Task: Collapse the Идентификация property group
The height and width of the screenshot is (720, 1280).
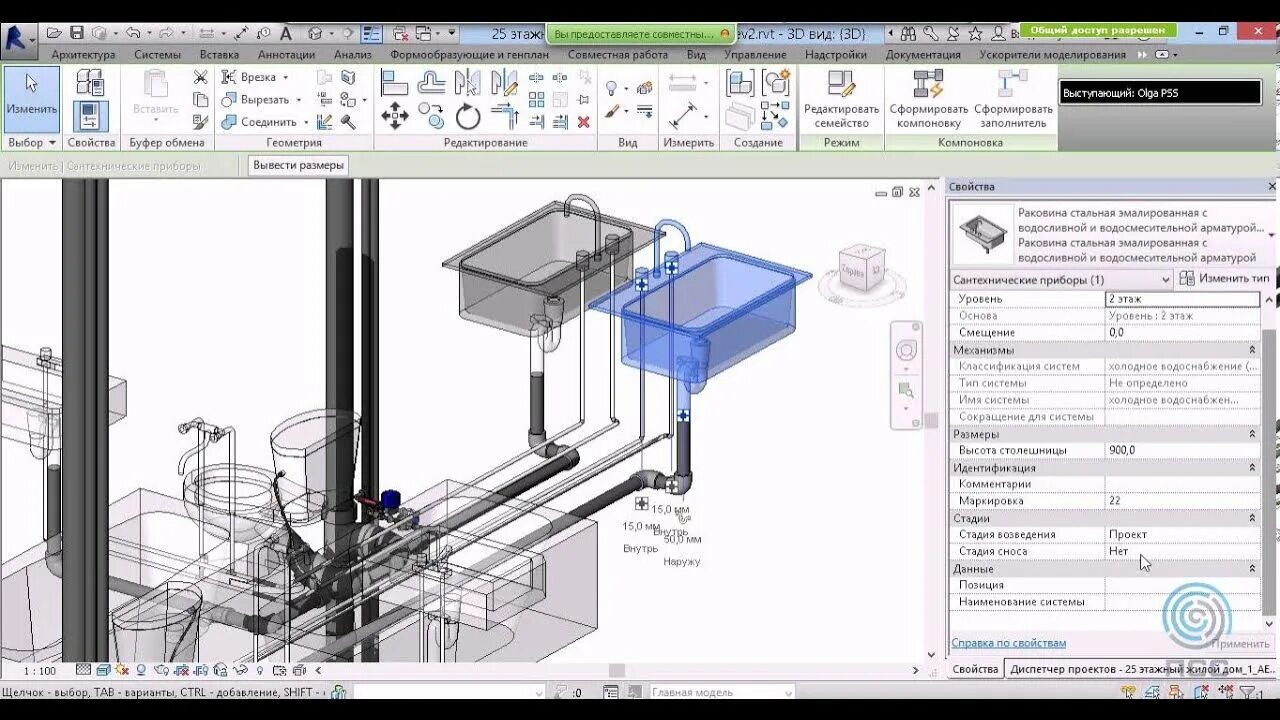Action: [1252, 467]
